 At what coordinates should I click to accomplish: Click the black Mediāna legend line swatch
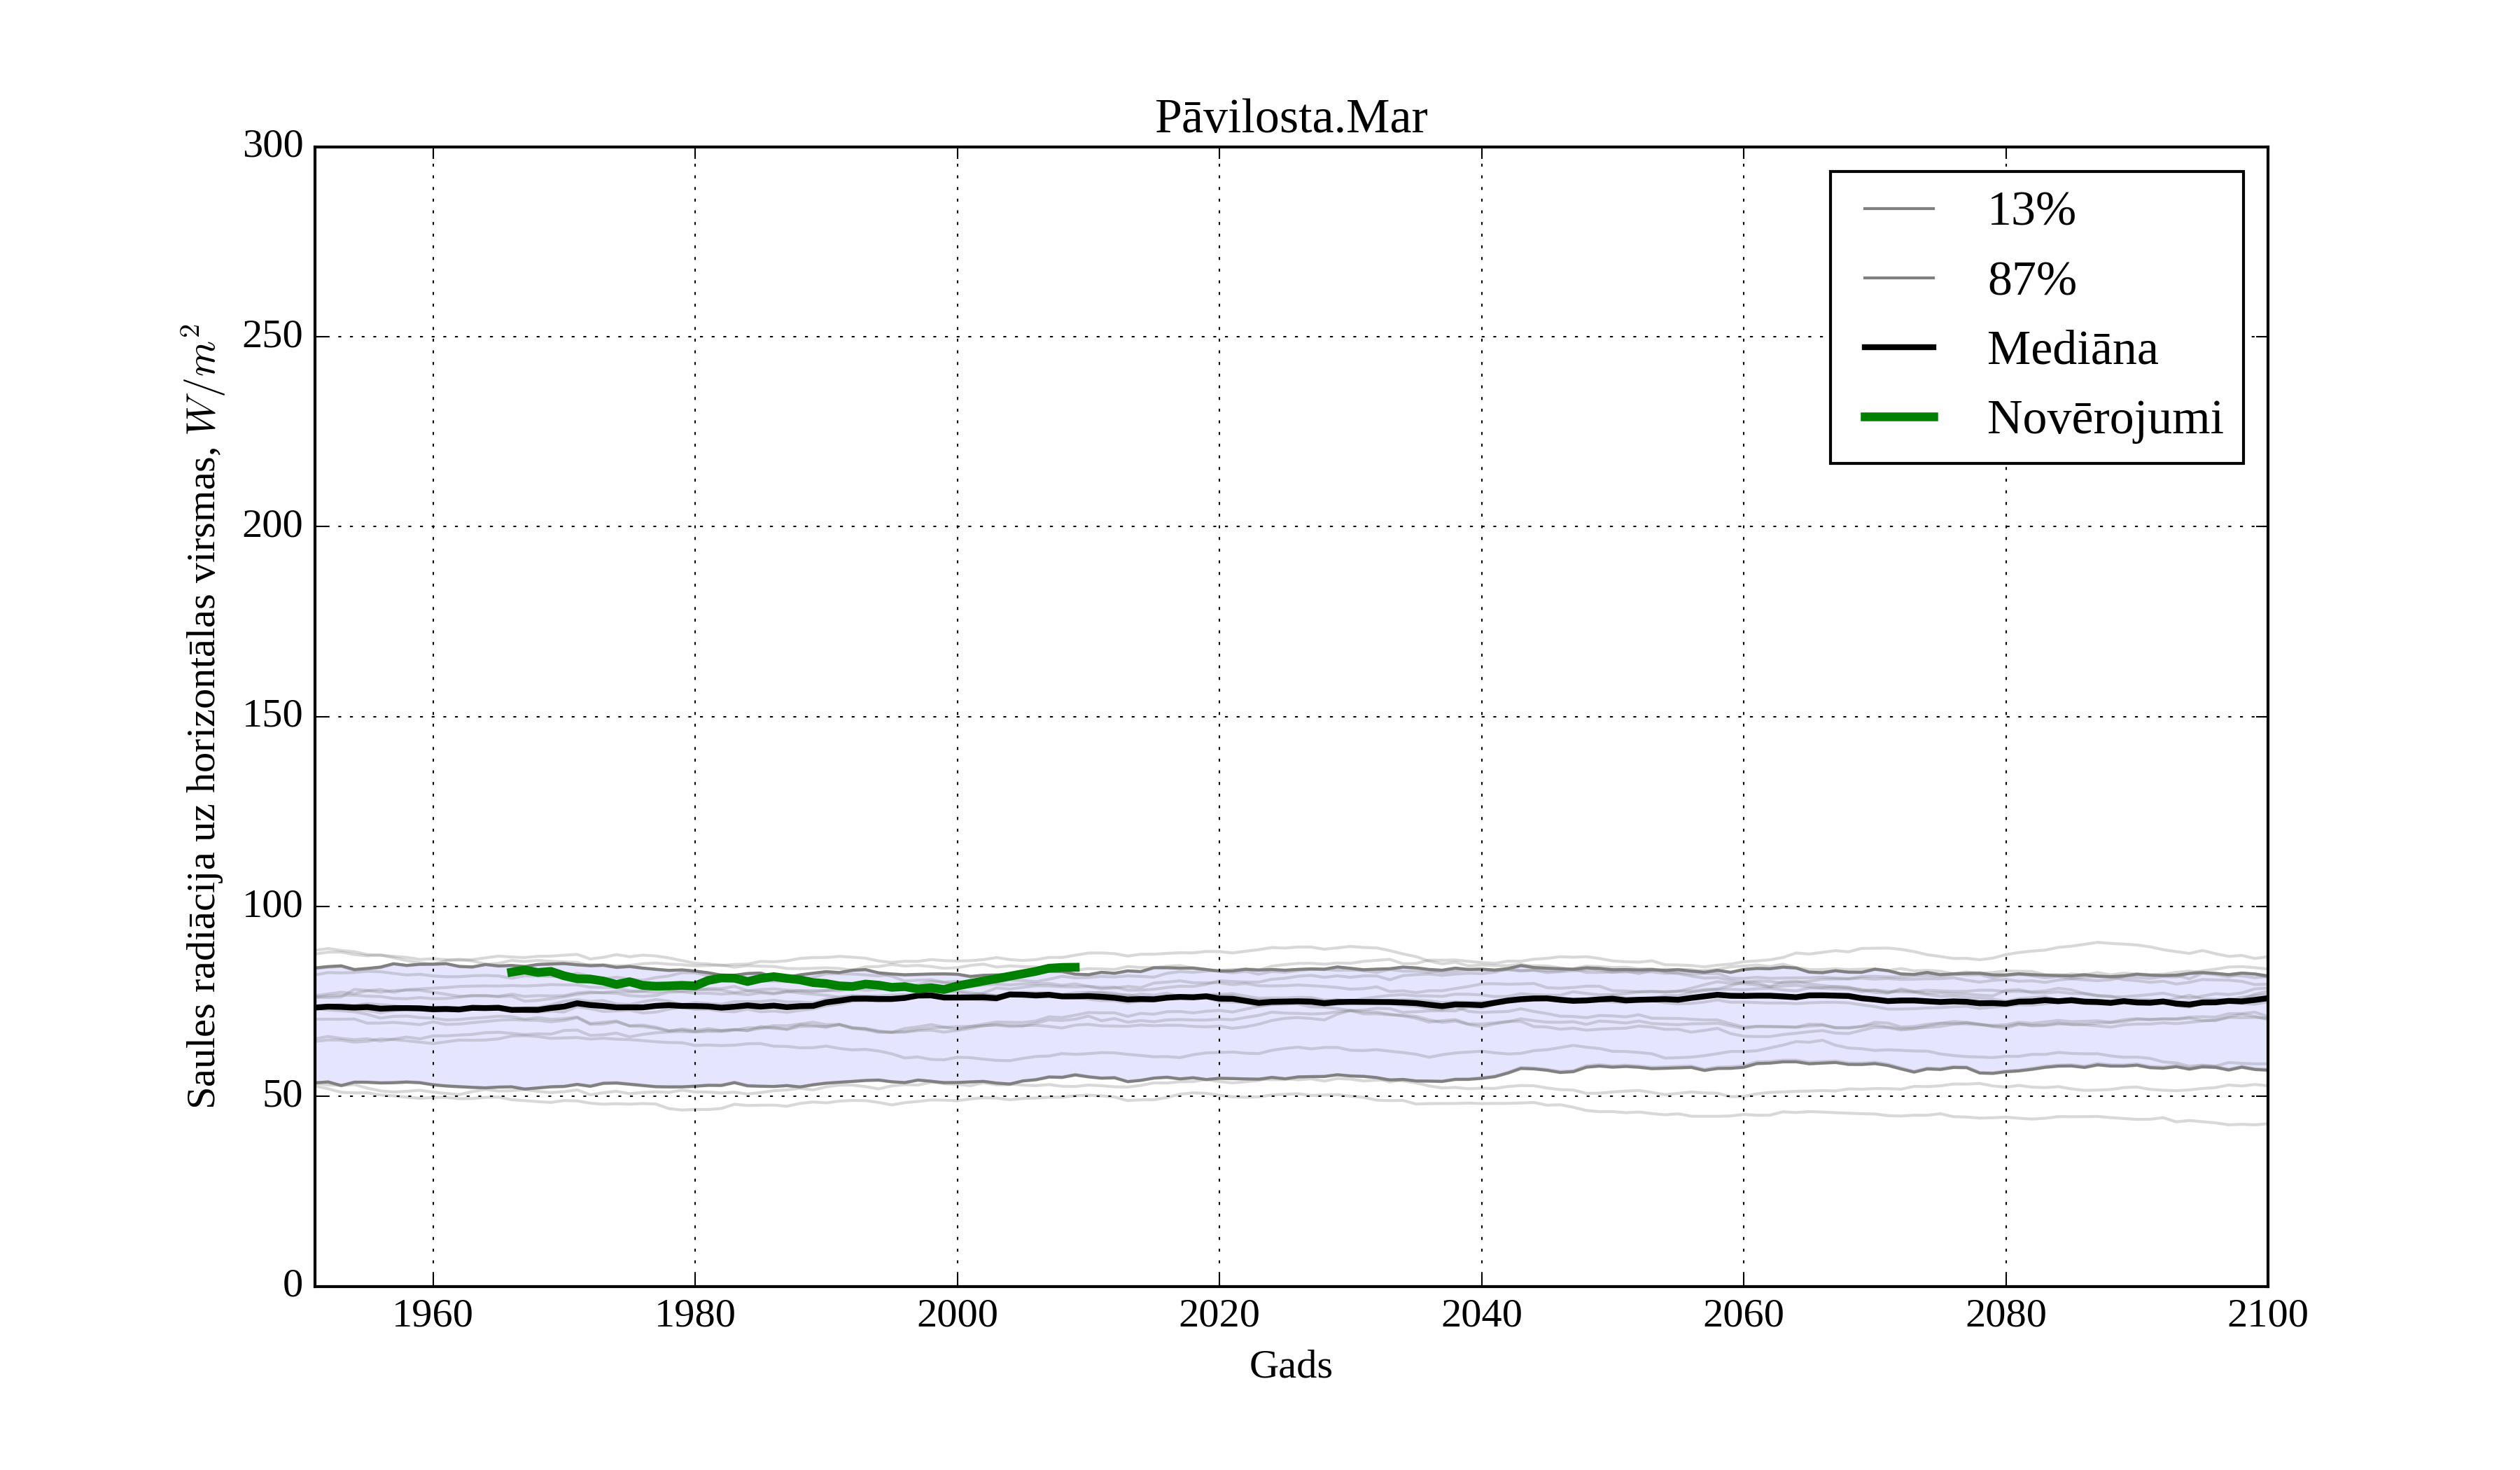(x=1899, y=347)
